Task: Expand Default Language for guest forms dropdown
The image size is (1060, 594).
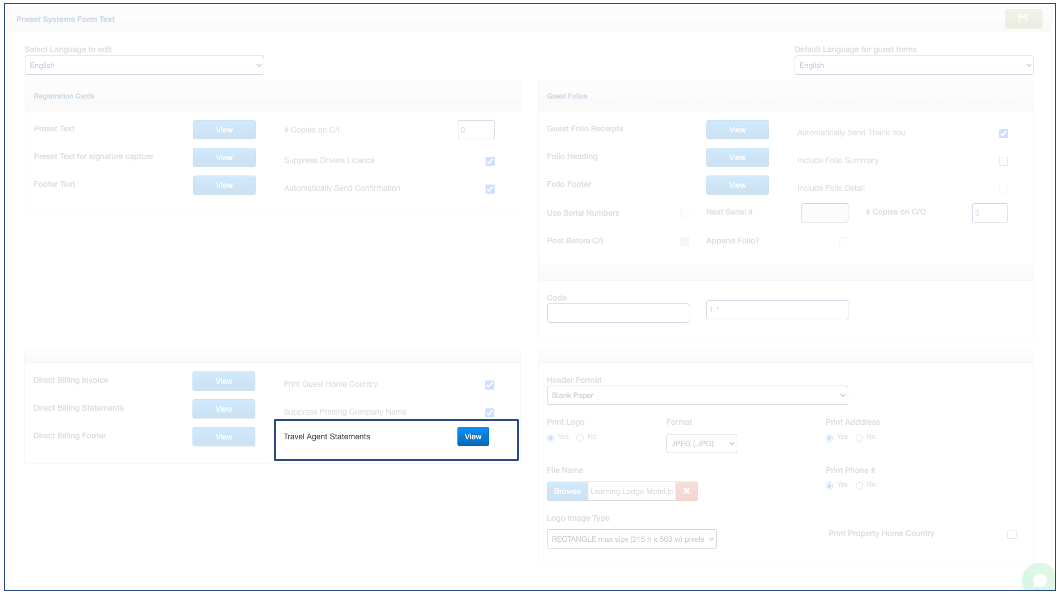Action: tap(913, 65)
